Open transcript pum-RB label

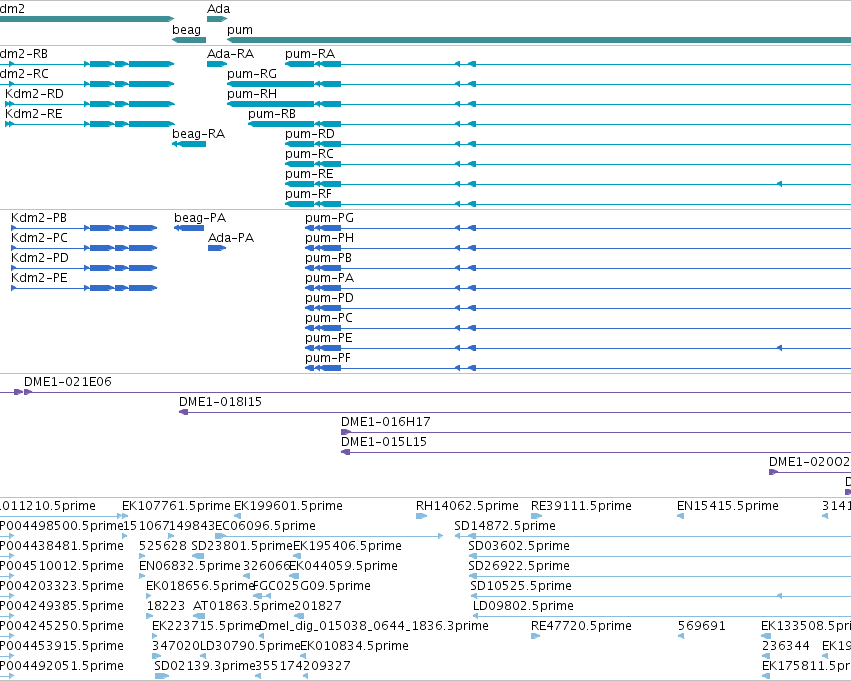[272, 114]
